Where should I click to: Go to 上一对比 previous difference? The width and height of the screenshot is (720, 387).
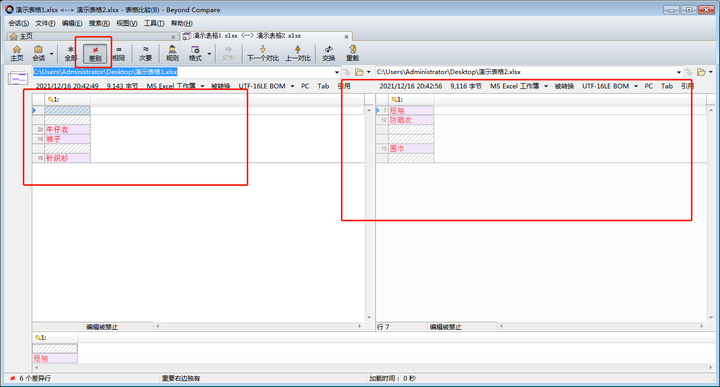[298, 53]
